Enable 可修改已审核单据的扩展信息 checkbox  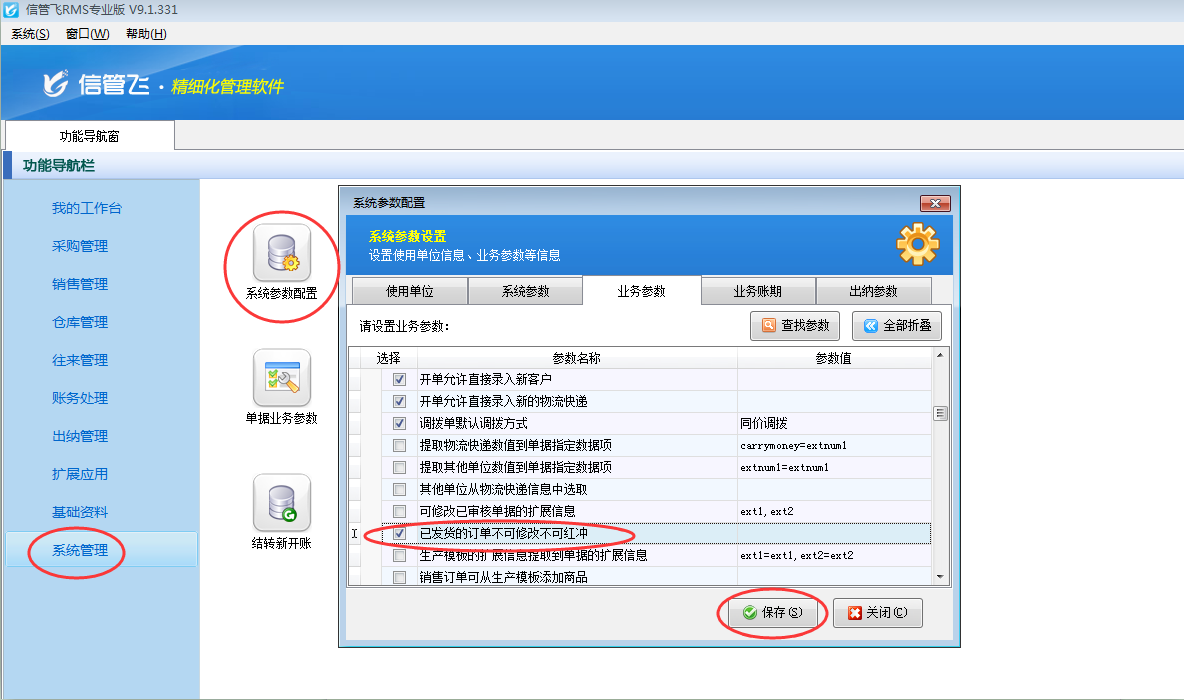(400, 512)
